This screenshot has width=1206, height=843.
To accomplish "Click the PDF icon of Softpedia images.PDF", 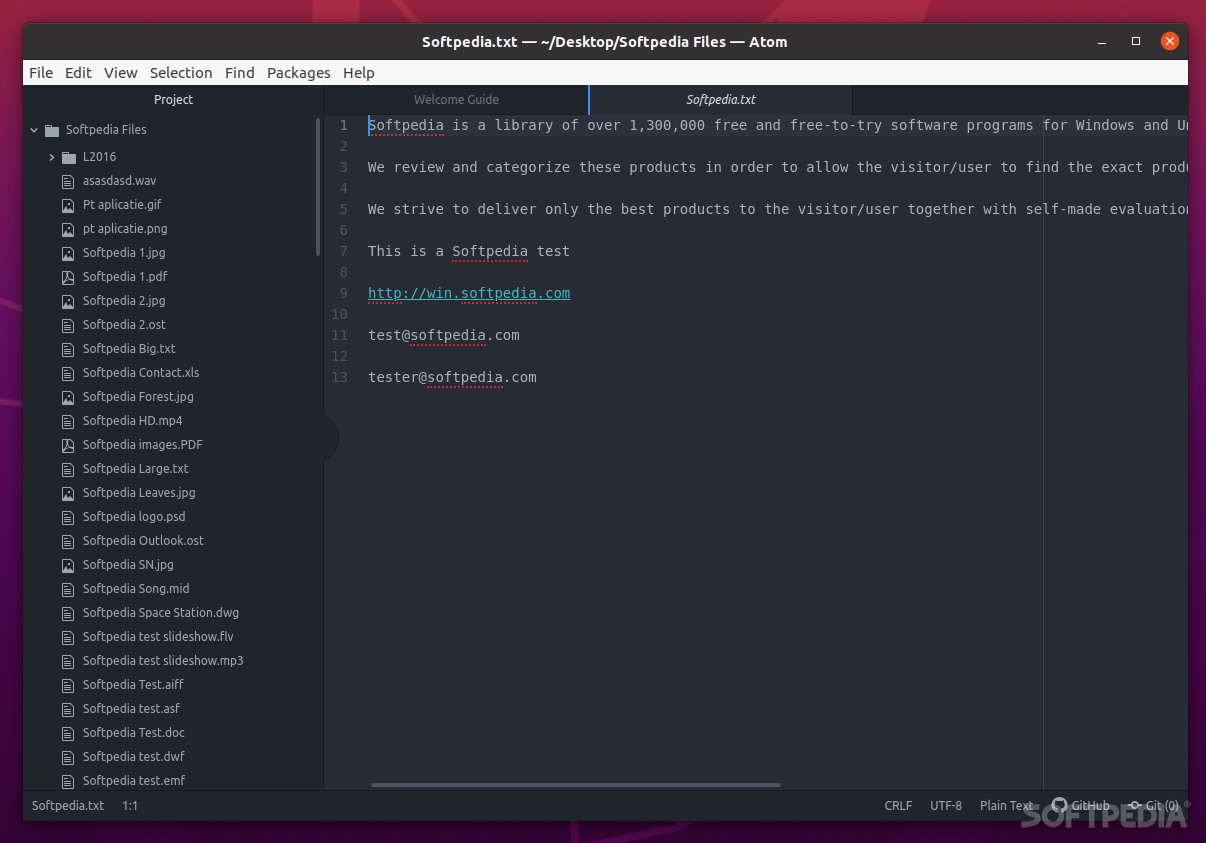I will tap(68, 445).
